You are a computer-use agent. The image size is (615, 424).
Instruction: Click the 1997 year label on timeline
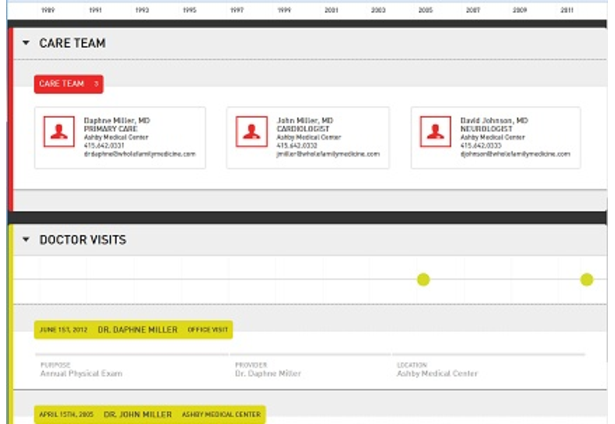237,10
